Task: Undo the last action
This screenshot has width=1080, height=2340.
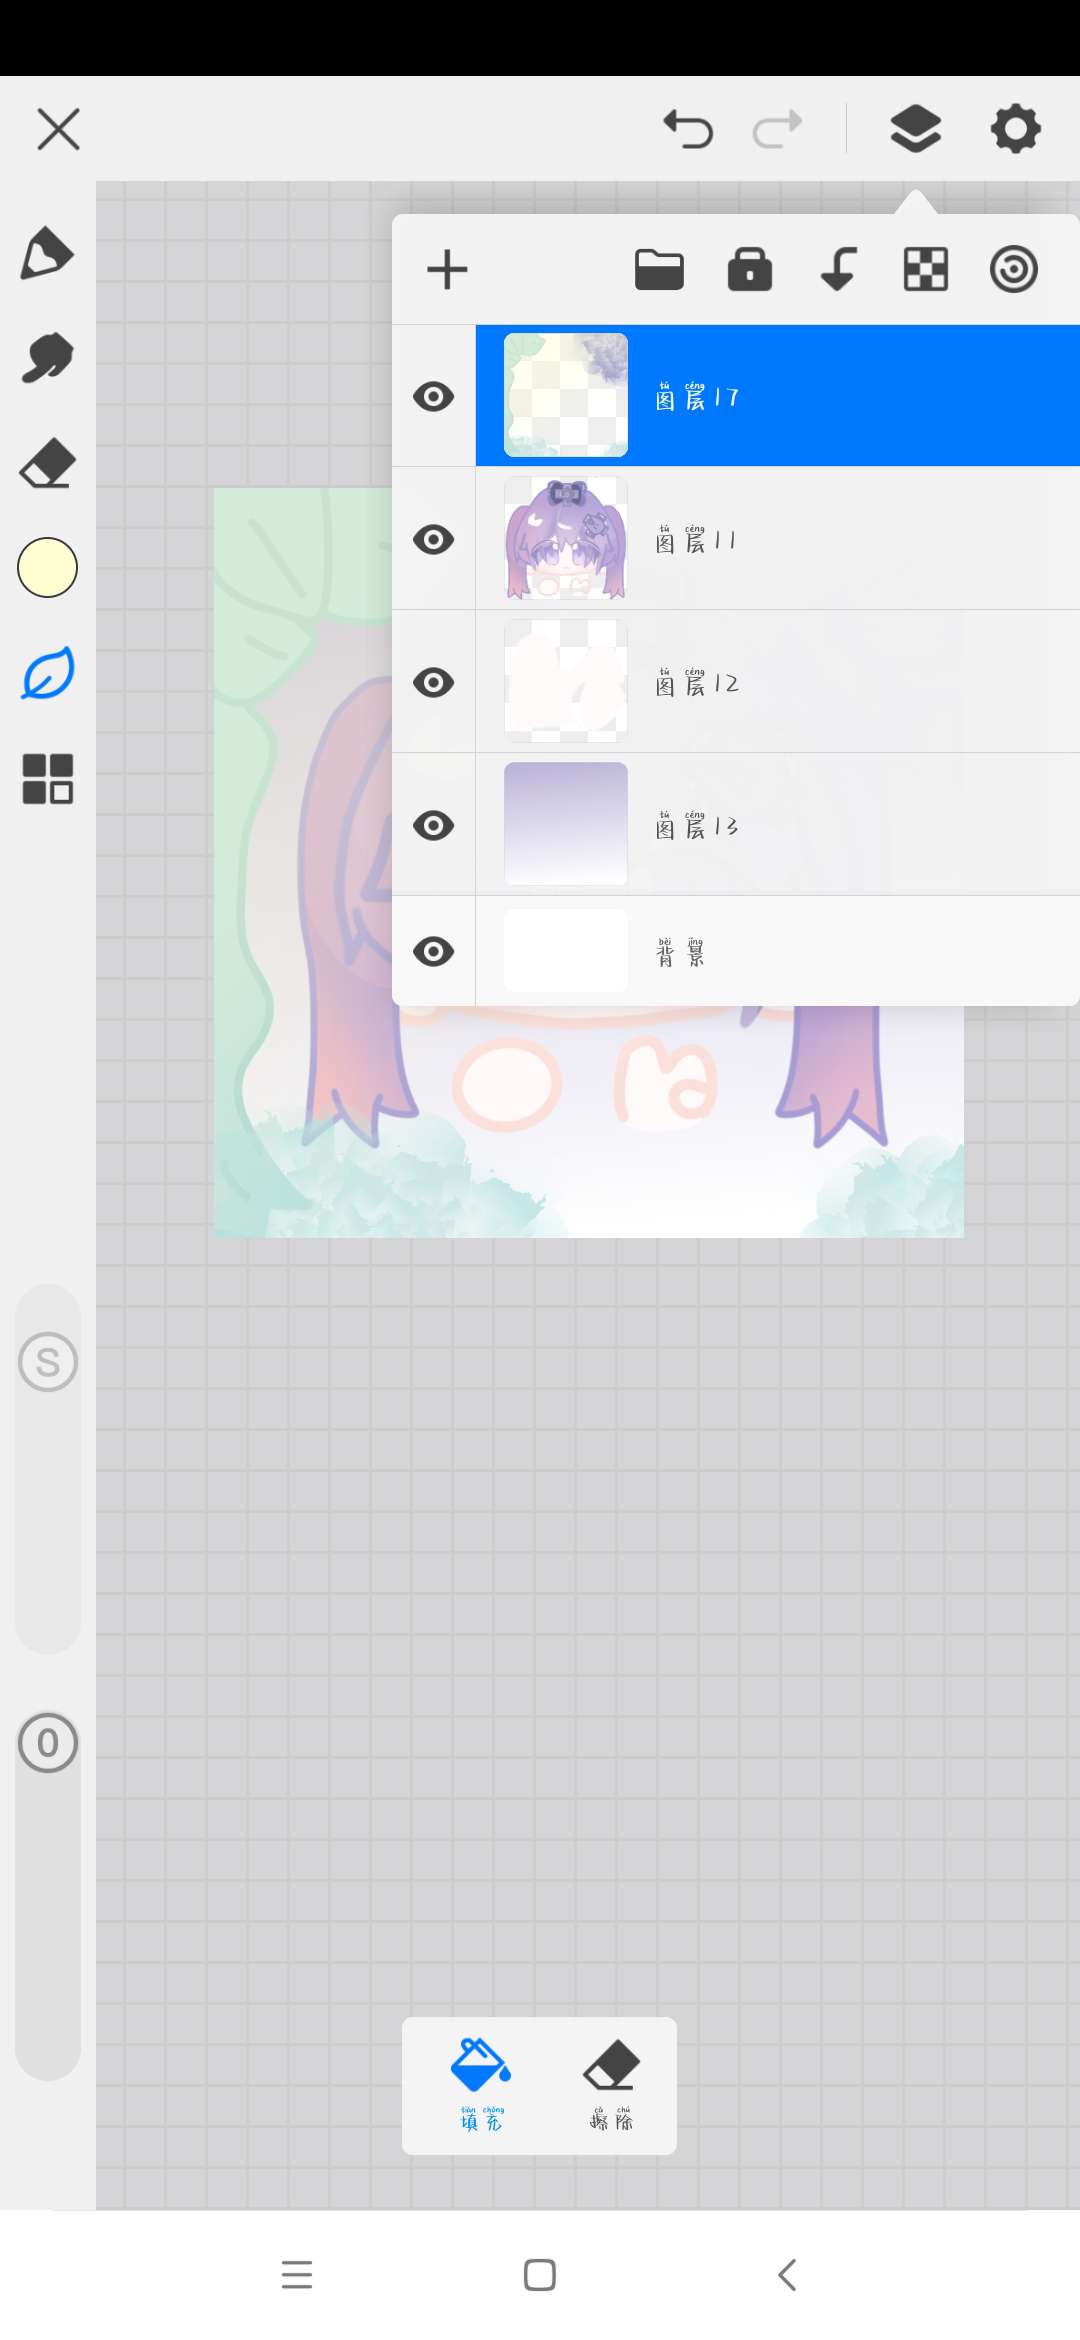Action: tap(688, 129)
